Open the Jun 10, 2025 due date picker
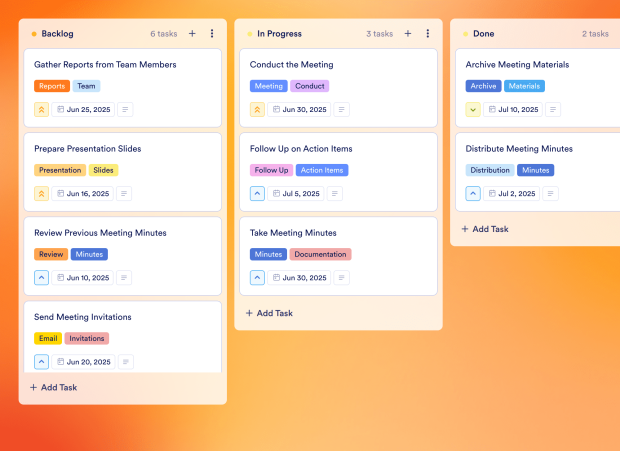 tap(83, 278)
